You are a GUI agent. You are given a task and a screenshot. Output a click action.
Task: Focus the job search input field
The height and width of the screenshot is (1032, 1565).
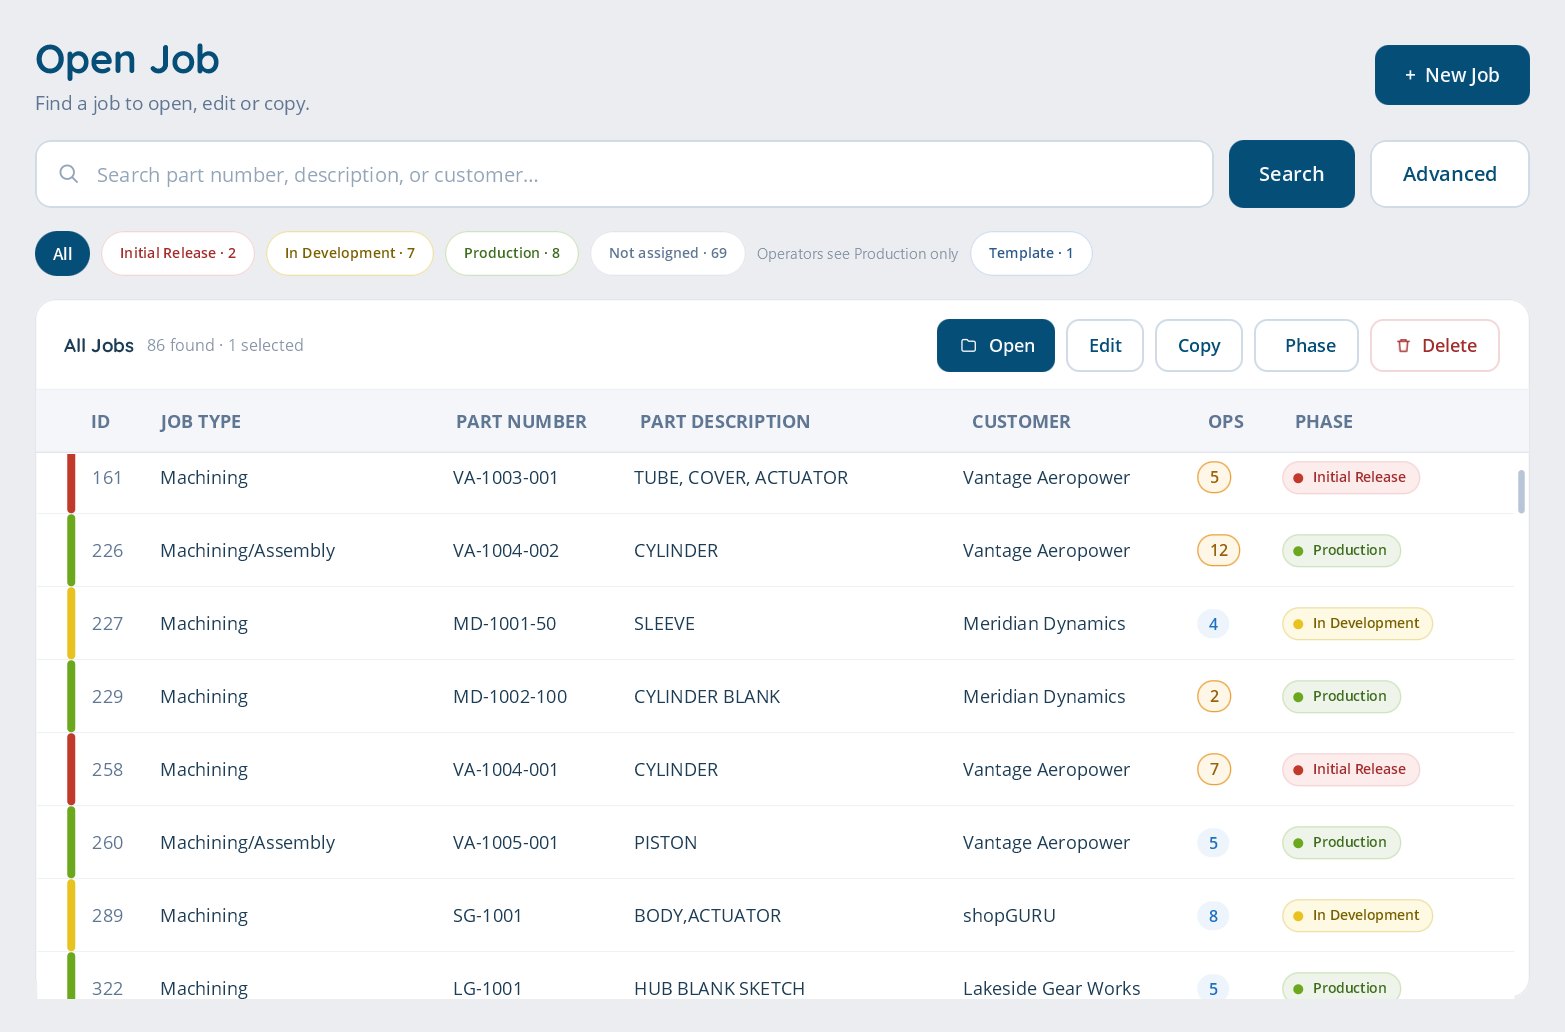(x=624, y=174)
